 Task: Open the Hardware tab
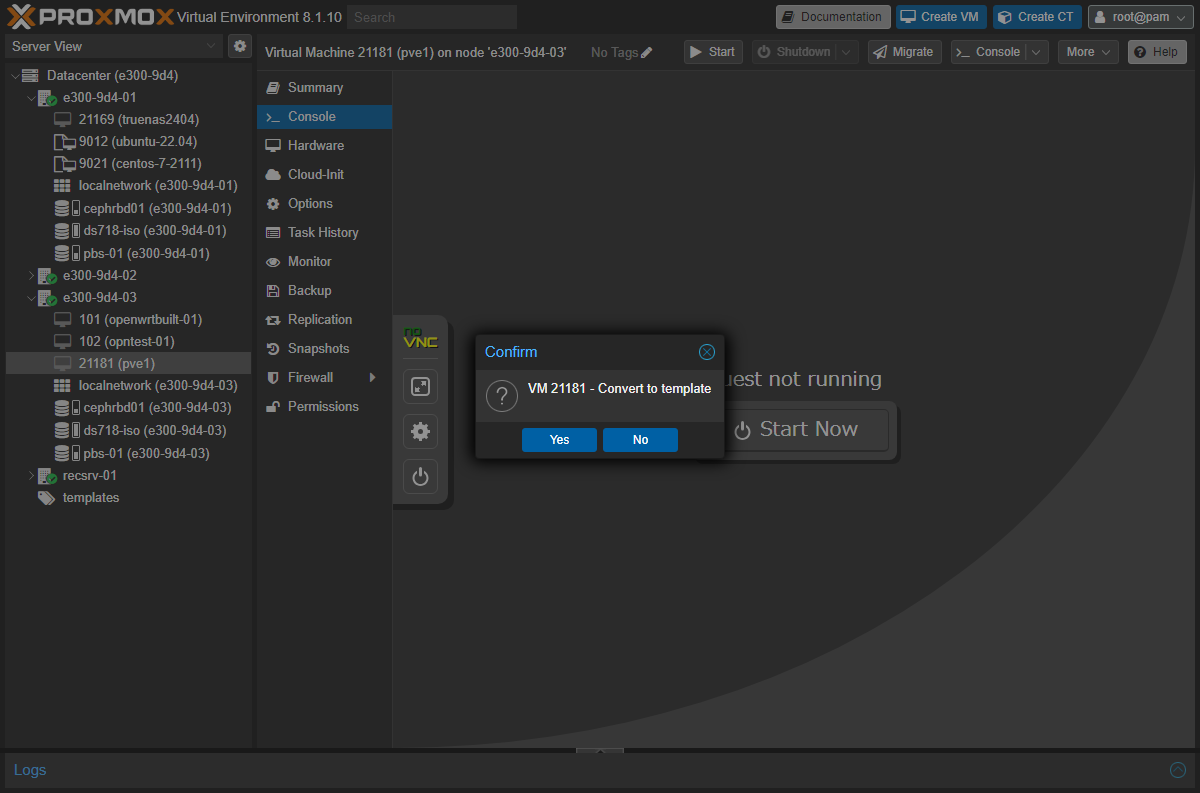click(324, 146)
